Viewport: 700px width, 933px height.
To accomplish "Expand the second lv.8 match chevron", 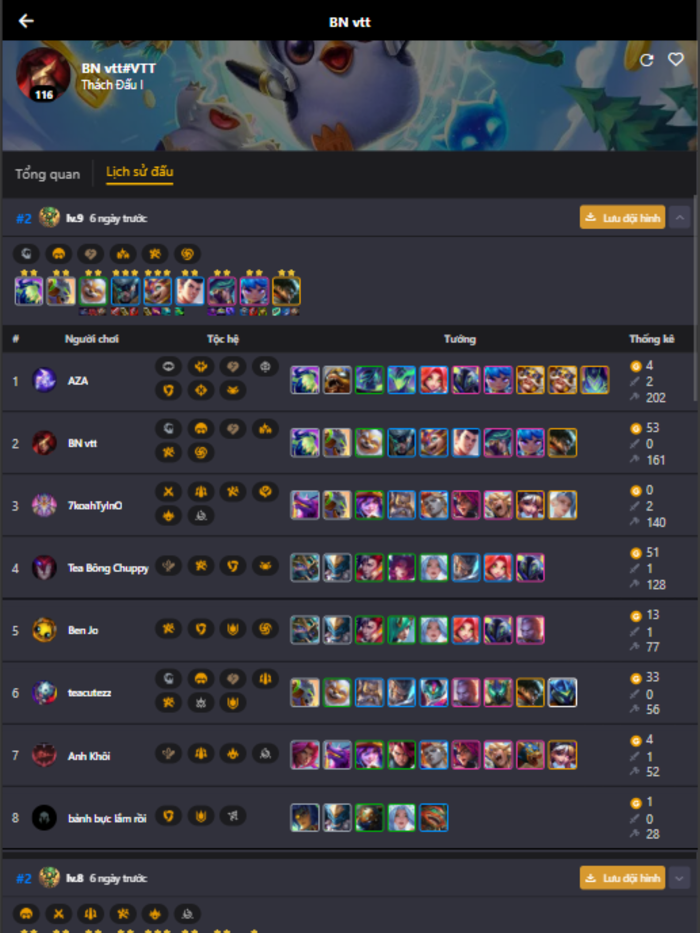I will pos(679,878).
